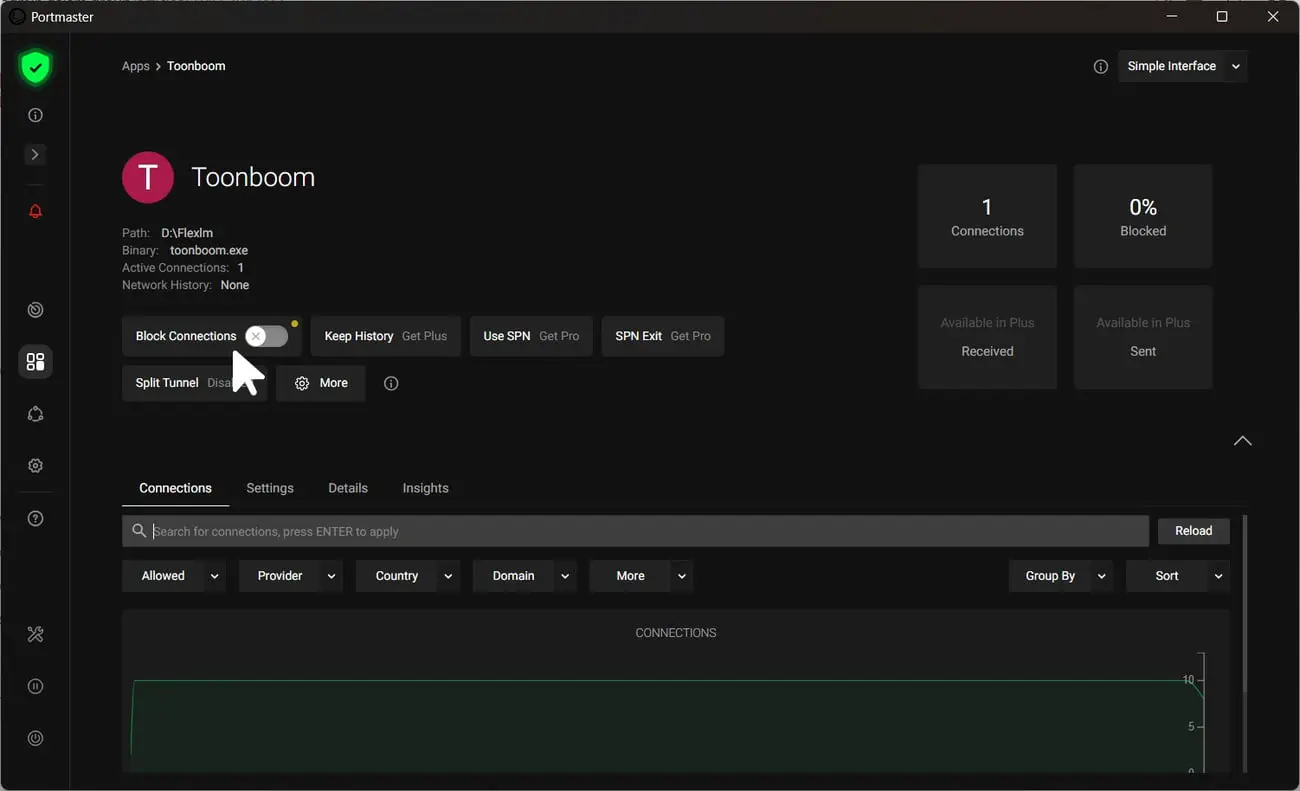1300x791 pixels.
Task: Select the Apps grid icon in the sidebar
Action: pos(35,362)
